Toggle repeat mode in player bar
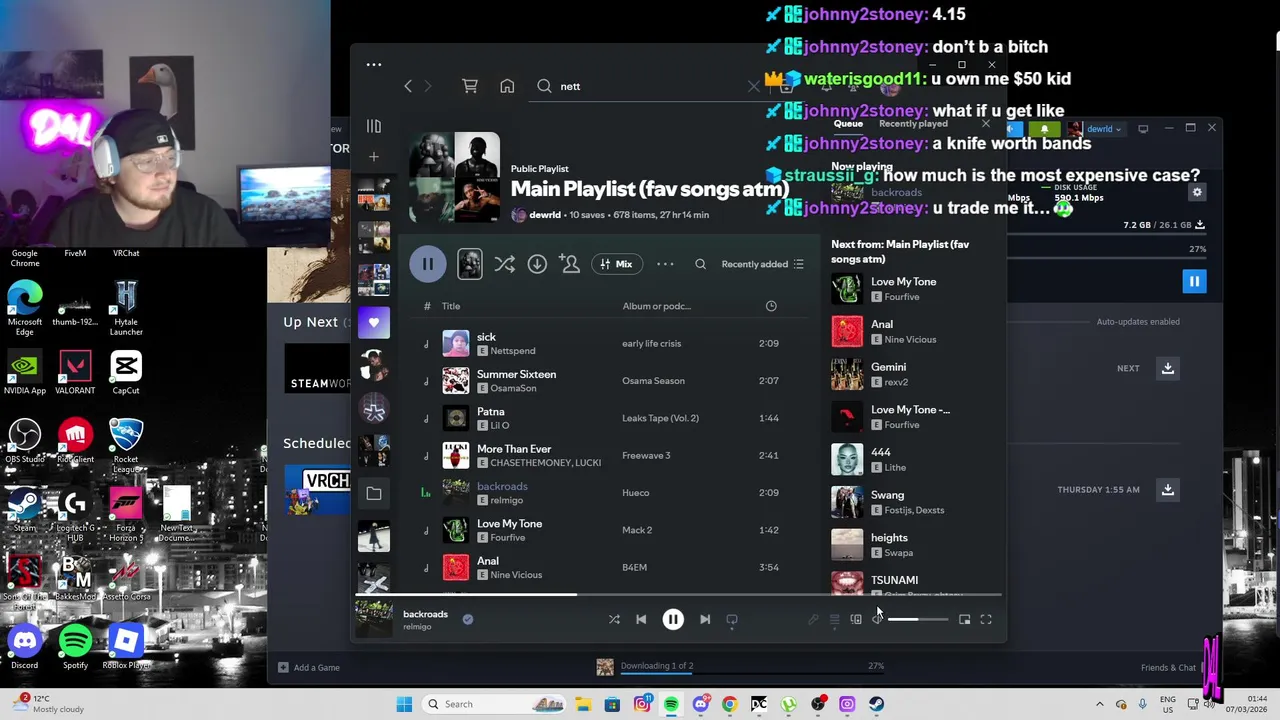This screenshot has width=1280, height=720. [732, 619]
